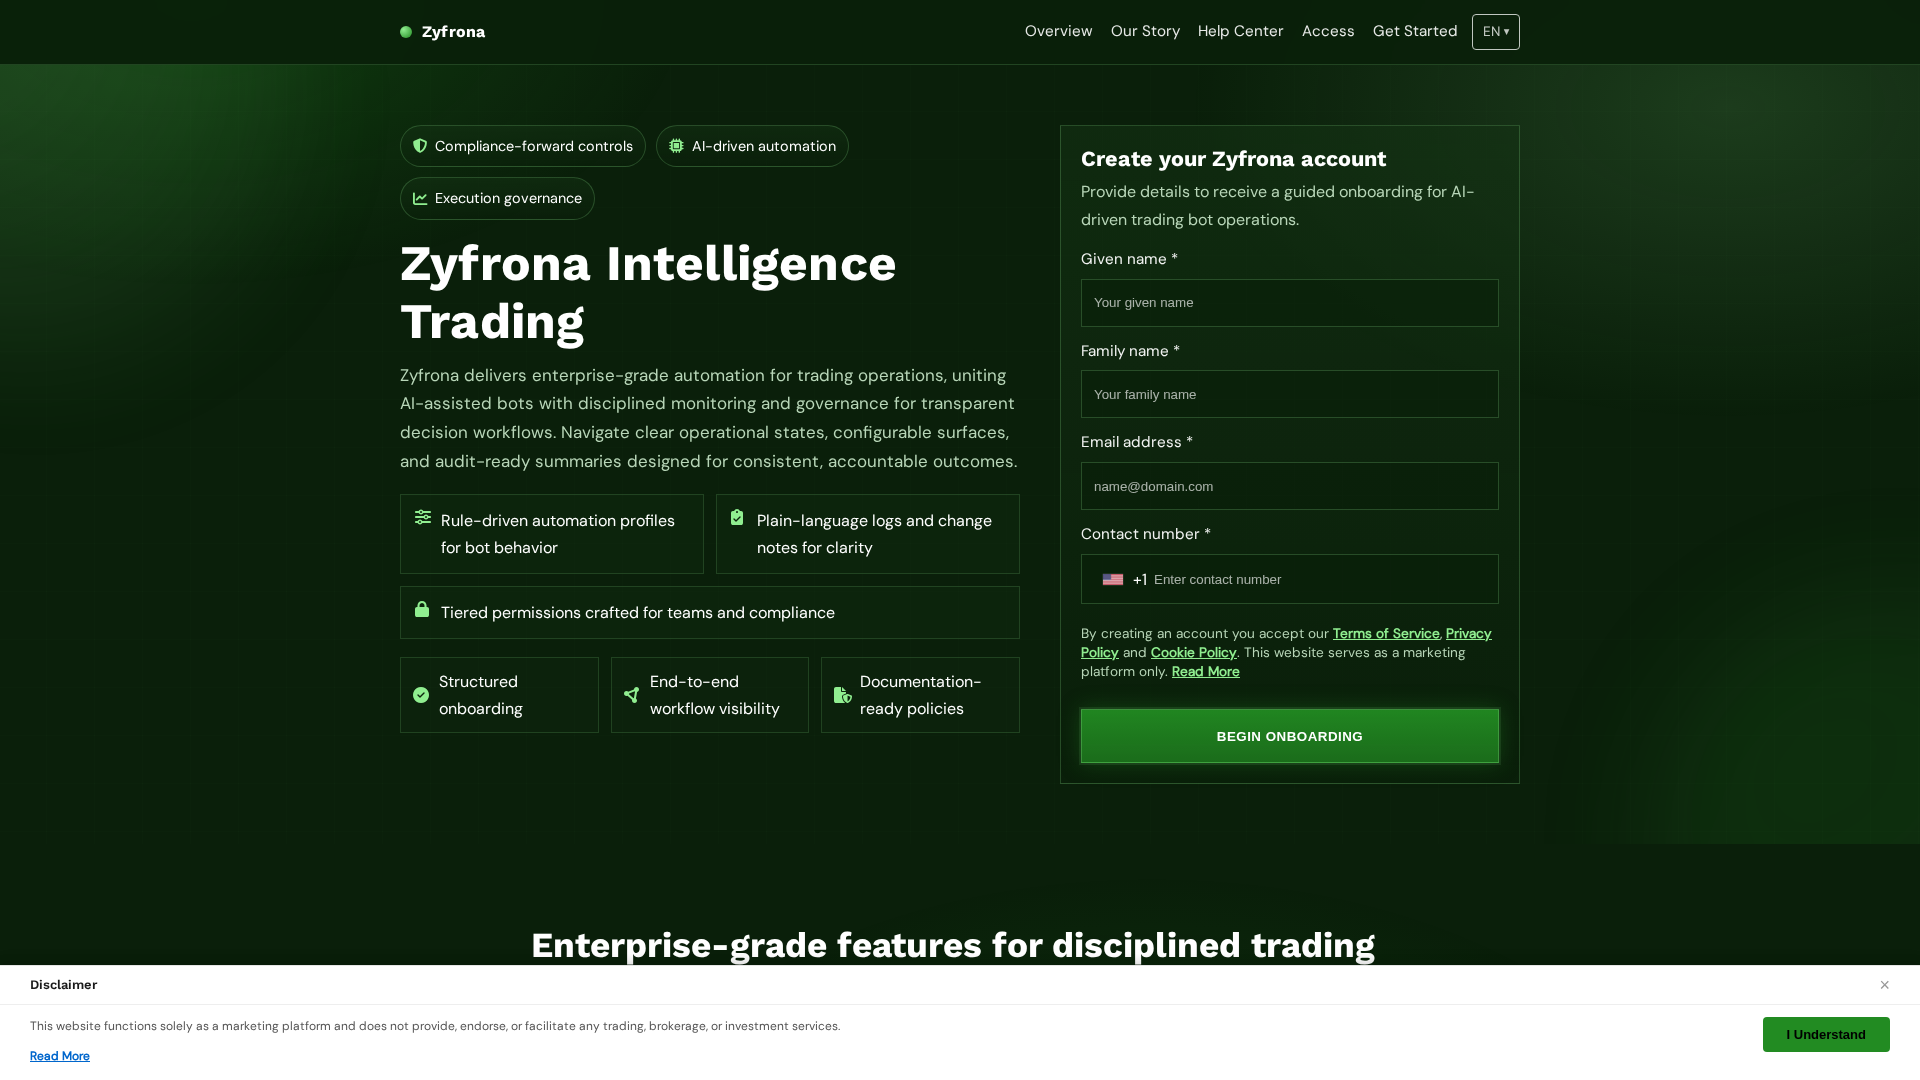Click Create your Zyfrona account heading
The height and width of the screenshot is (1080, 1920).
tap(1234, 159)
